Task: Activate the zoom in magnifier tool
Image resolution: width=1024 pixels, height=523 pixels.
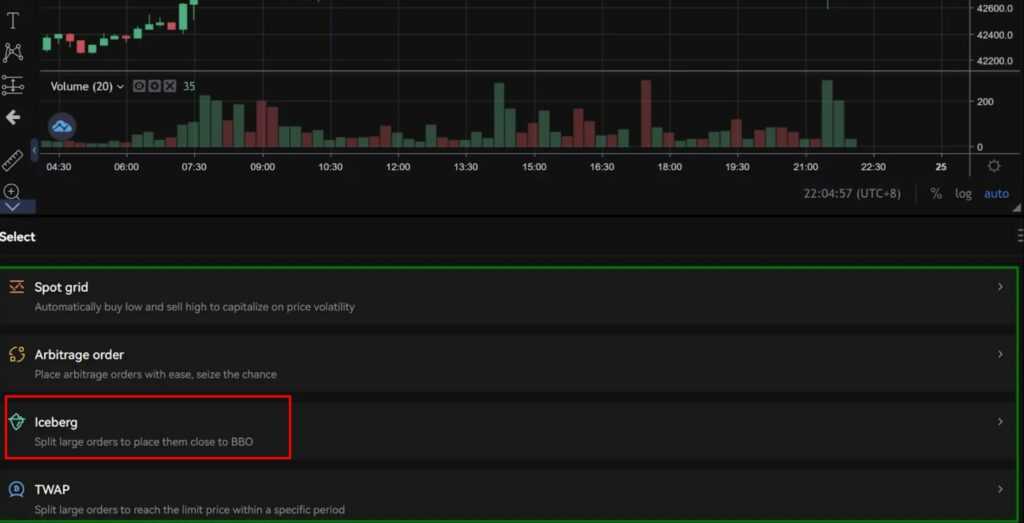Action: [x=13, y=191]
